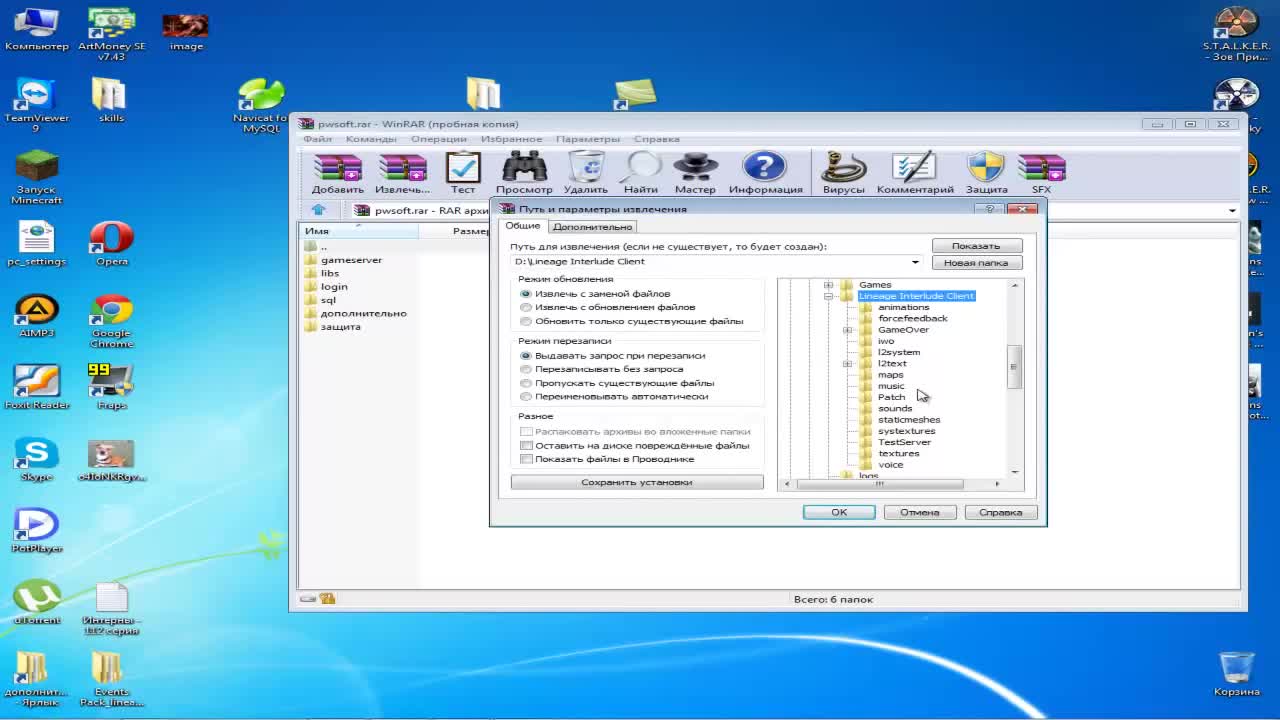Switch to the Дополнительно tab
Screen dimensions: 1280x720
[592, 227]
